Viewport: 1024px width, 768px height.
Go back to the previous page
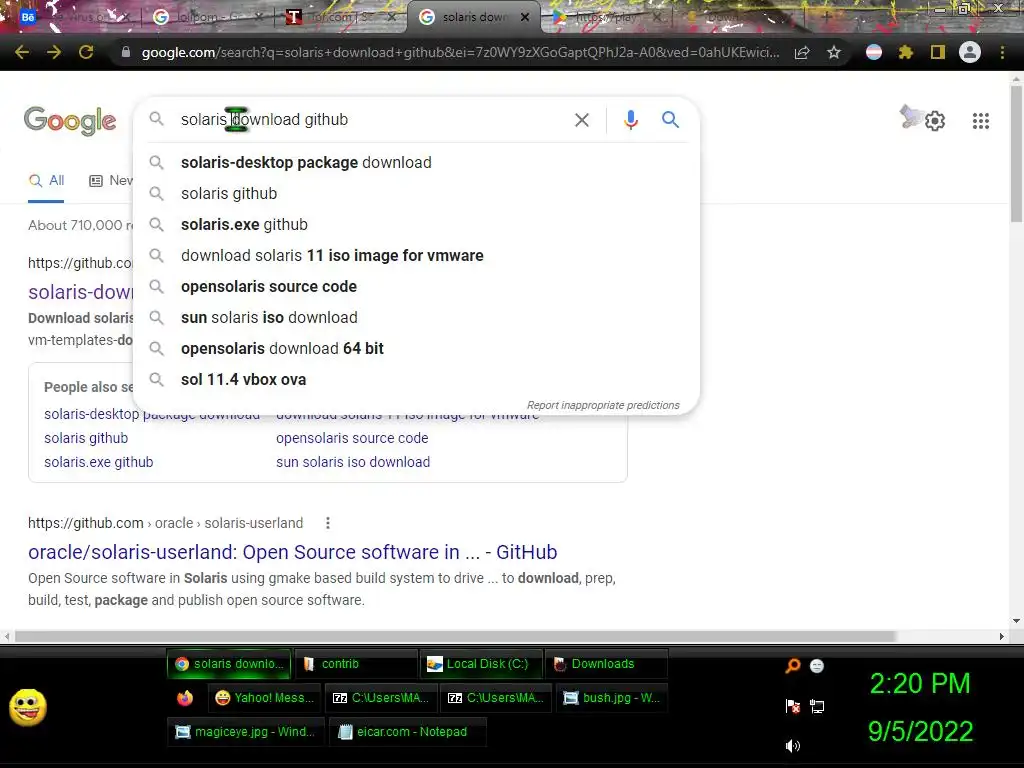click(x=22, y=52)
